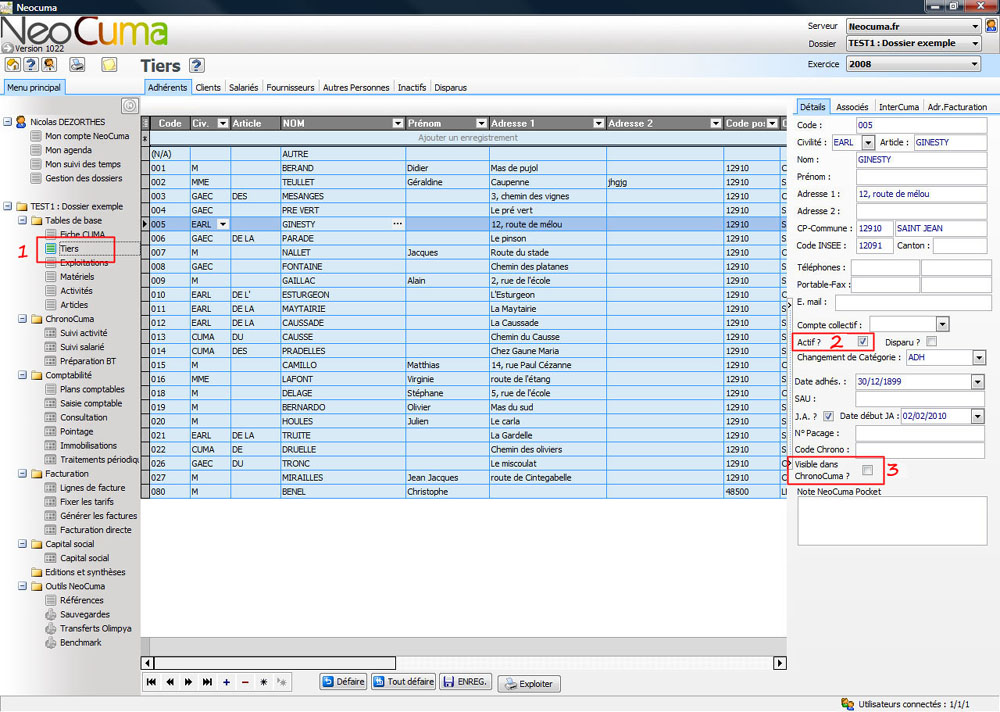Open the Date début JA dropdown
The height and width of the screenshot is (712, 1000).
pyautogui.click(x=978, y=416)
